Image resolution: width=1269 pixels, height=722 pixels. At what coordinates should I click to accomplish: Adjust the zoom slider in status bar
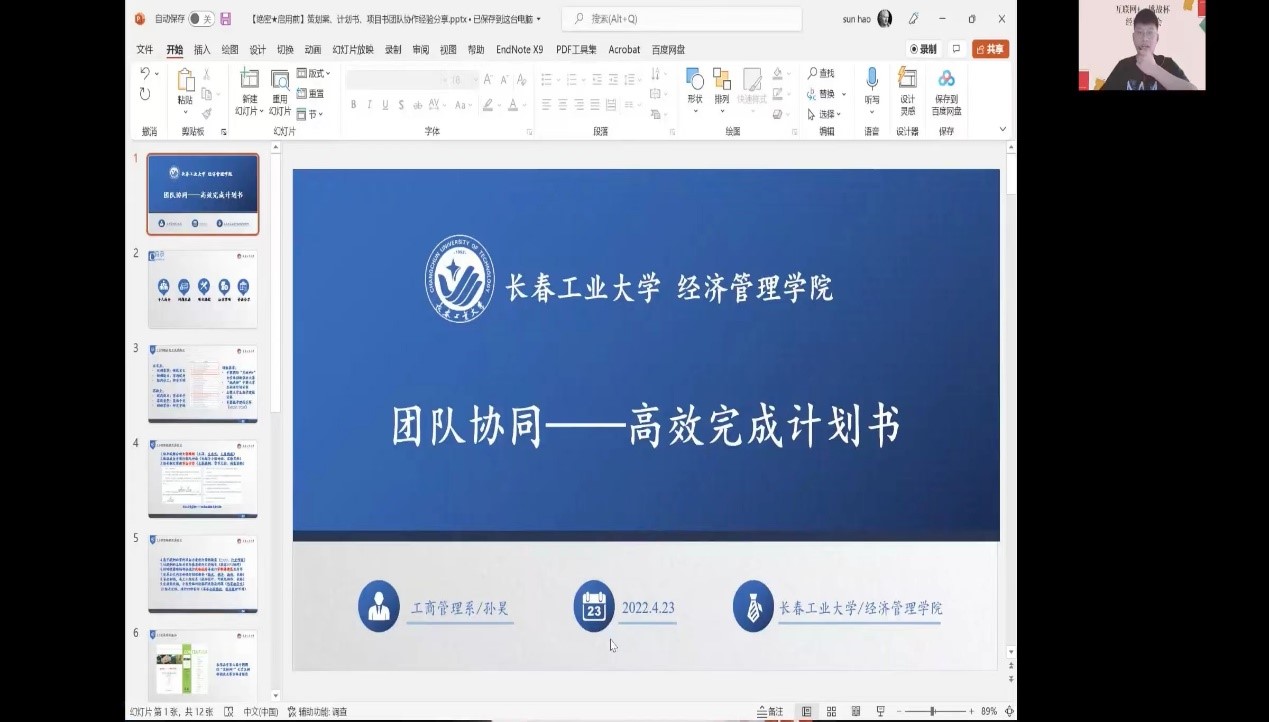(933, 711)
